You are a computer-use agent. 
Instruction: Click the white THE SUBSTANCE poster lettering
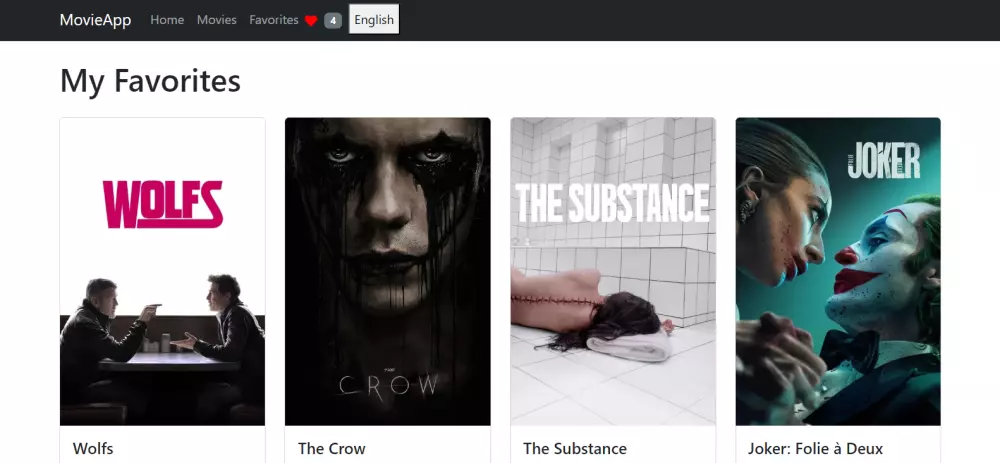click(612, 203)
